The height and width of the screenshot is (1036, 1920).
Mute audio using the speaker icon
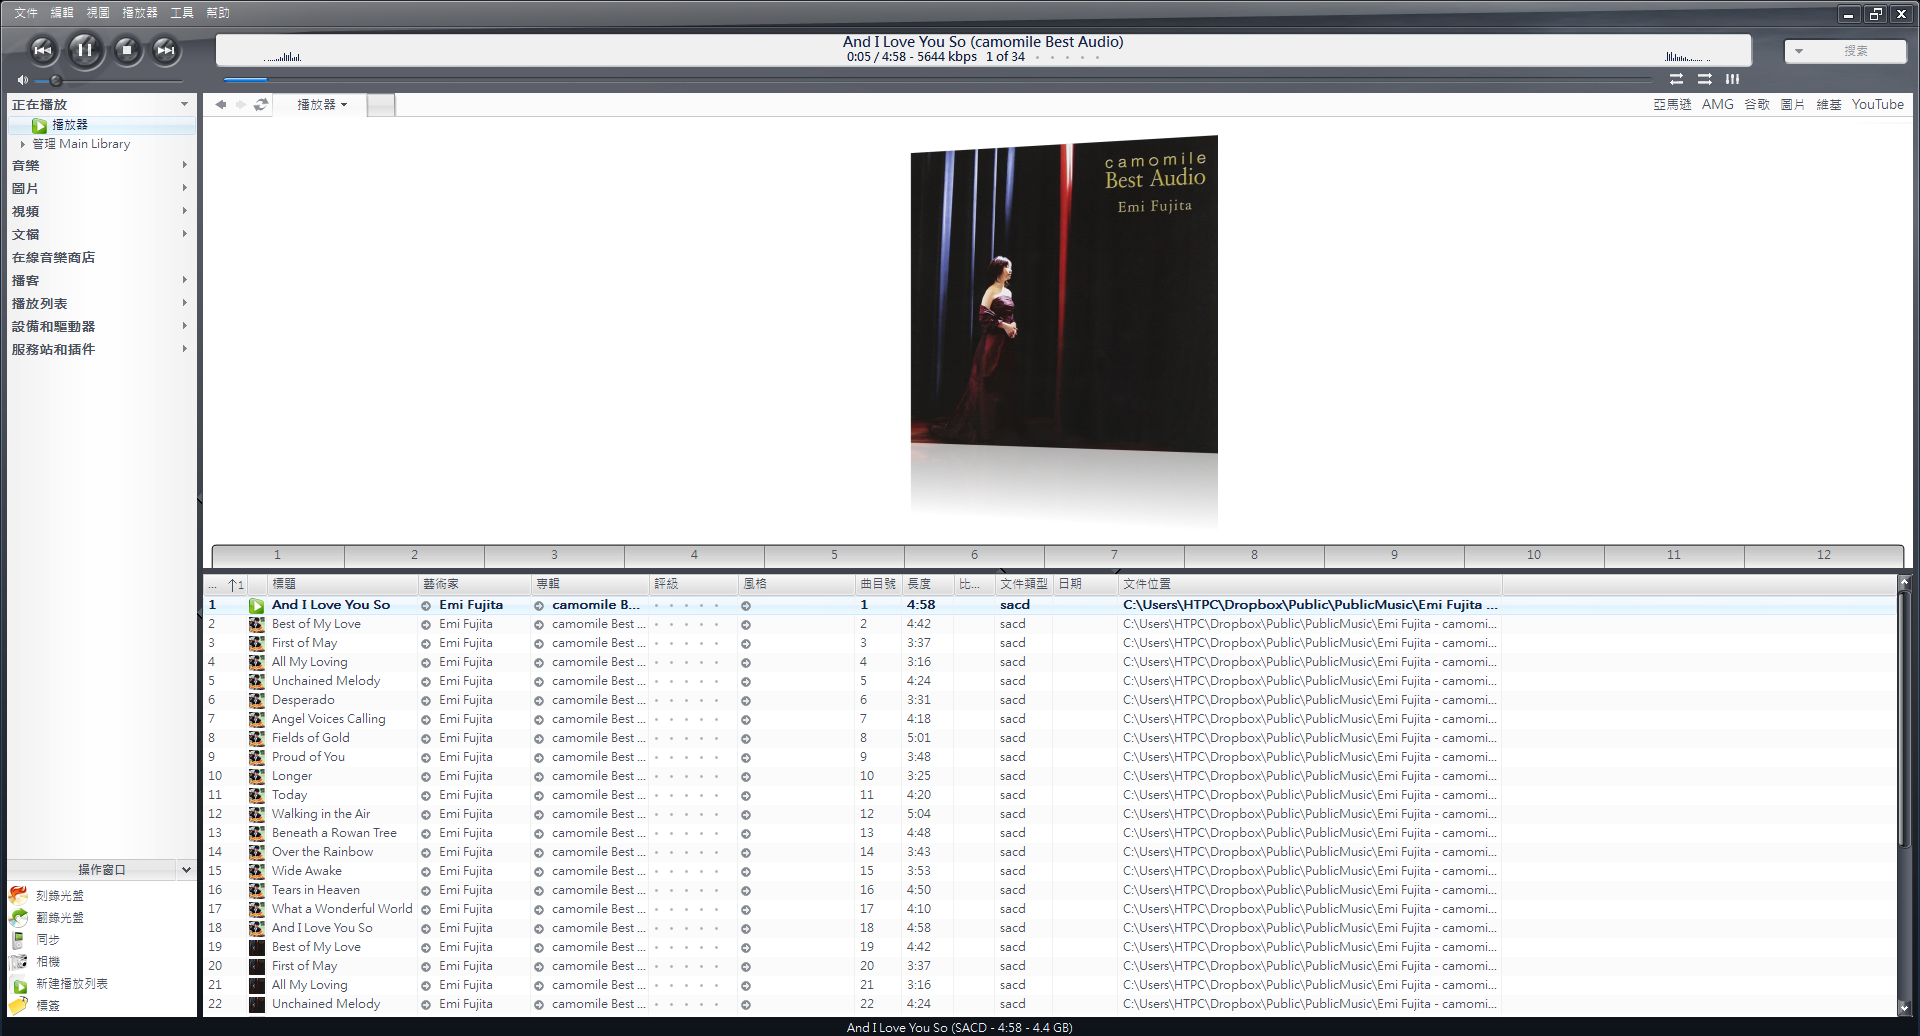click(x=22, y=80)
